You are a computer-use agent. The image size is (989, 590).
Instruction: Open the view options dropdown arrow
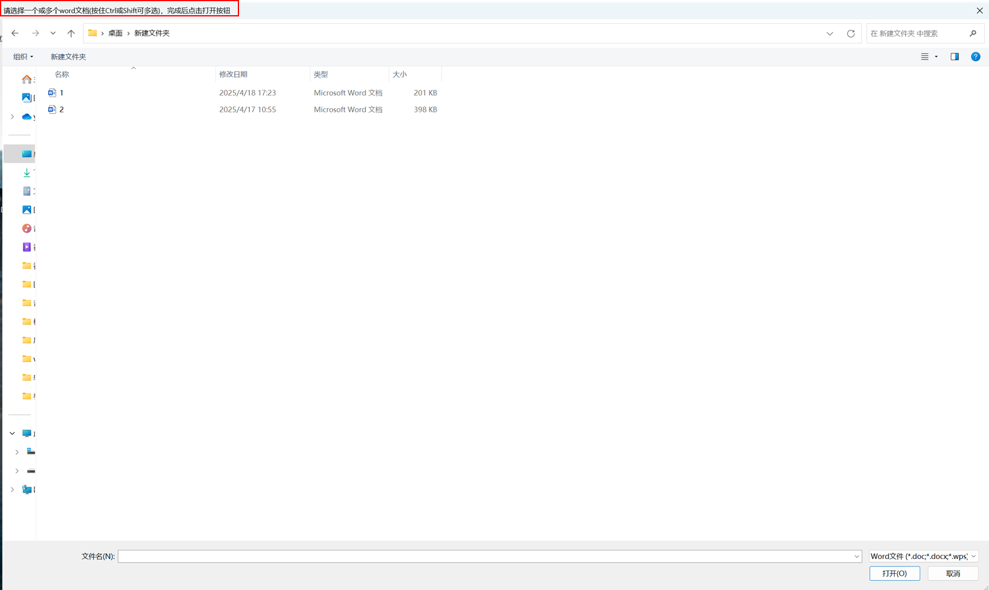click(x=936, y=57)
